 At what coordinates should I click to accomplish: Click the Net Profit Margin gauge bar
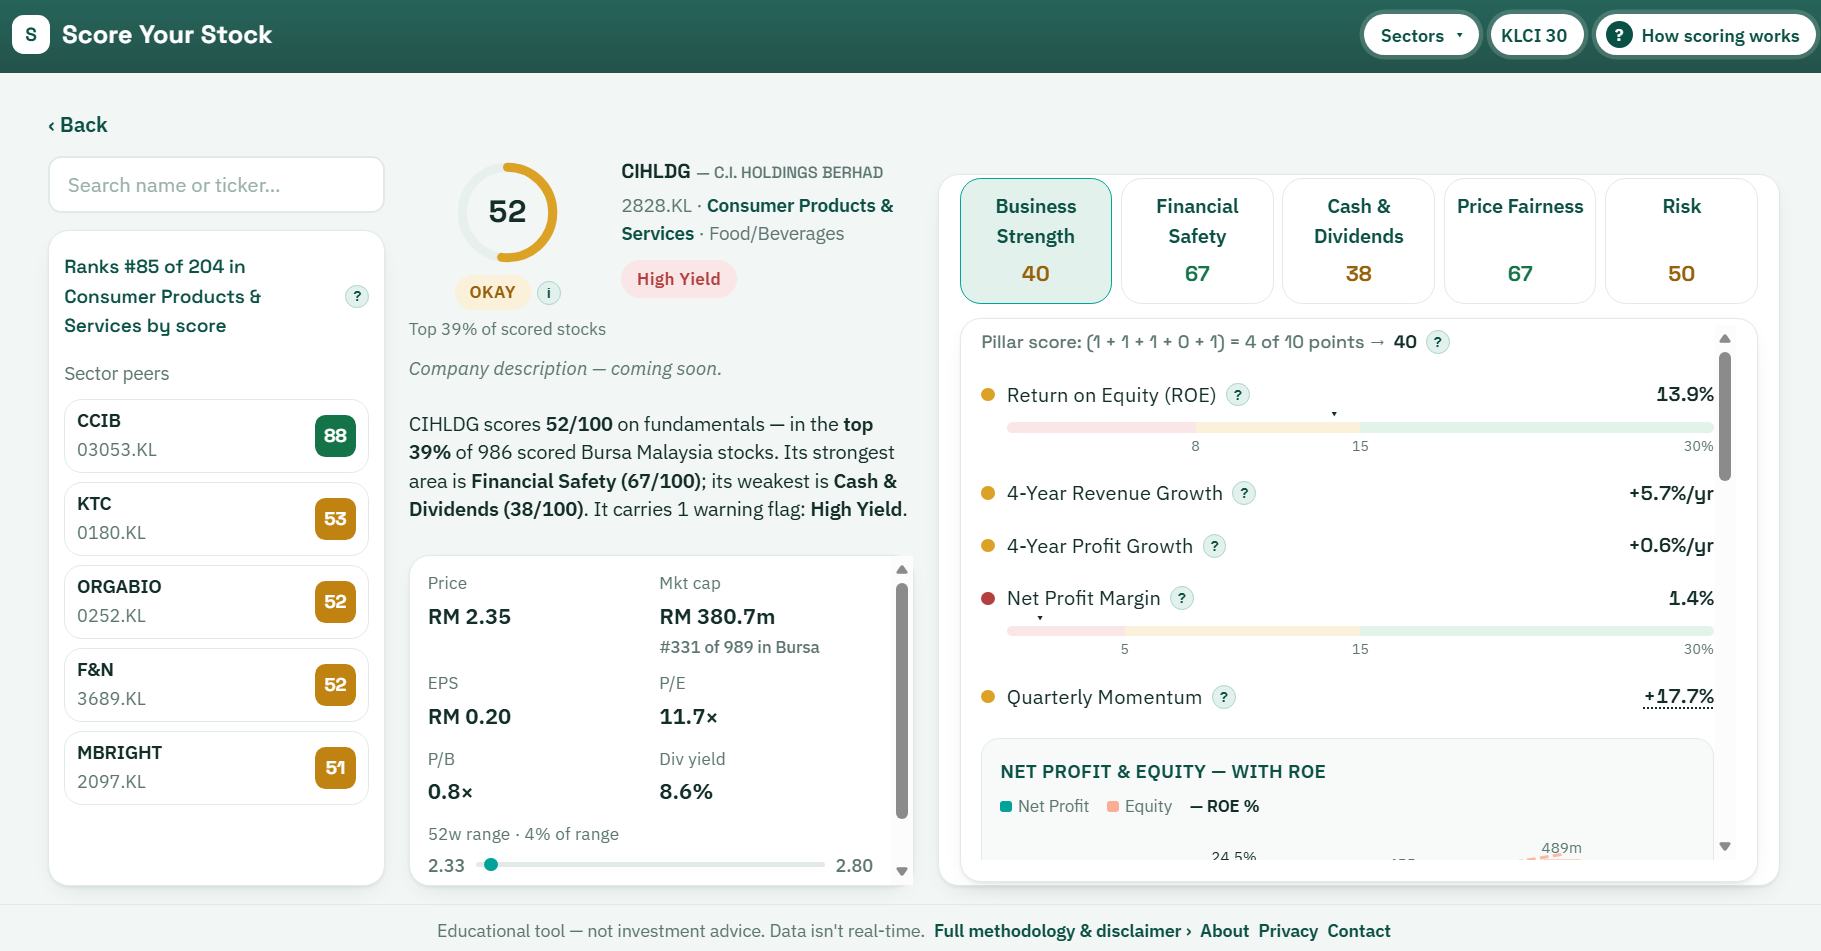1360,631
